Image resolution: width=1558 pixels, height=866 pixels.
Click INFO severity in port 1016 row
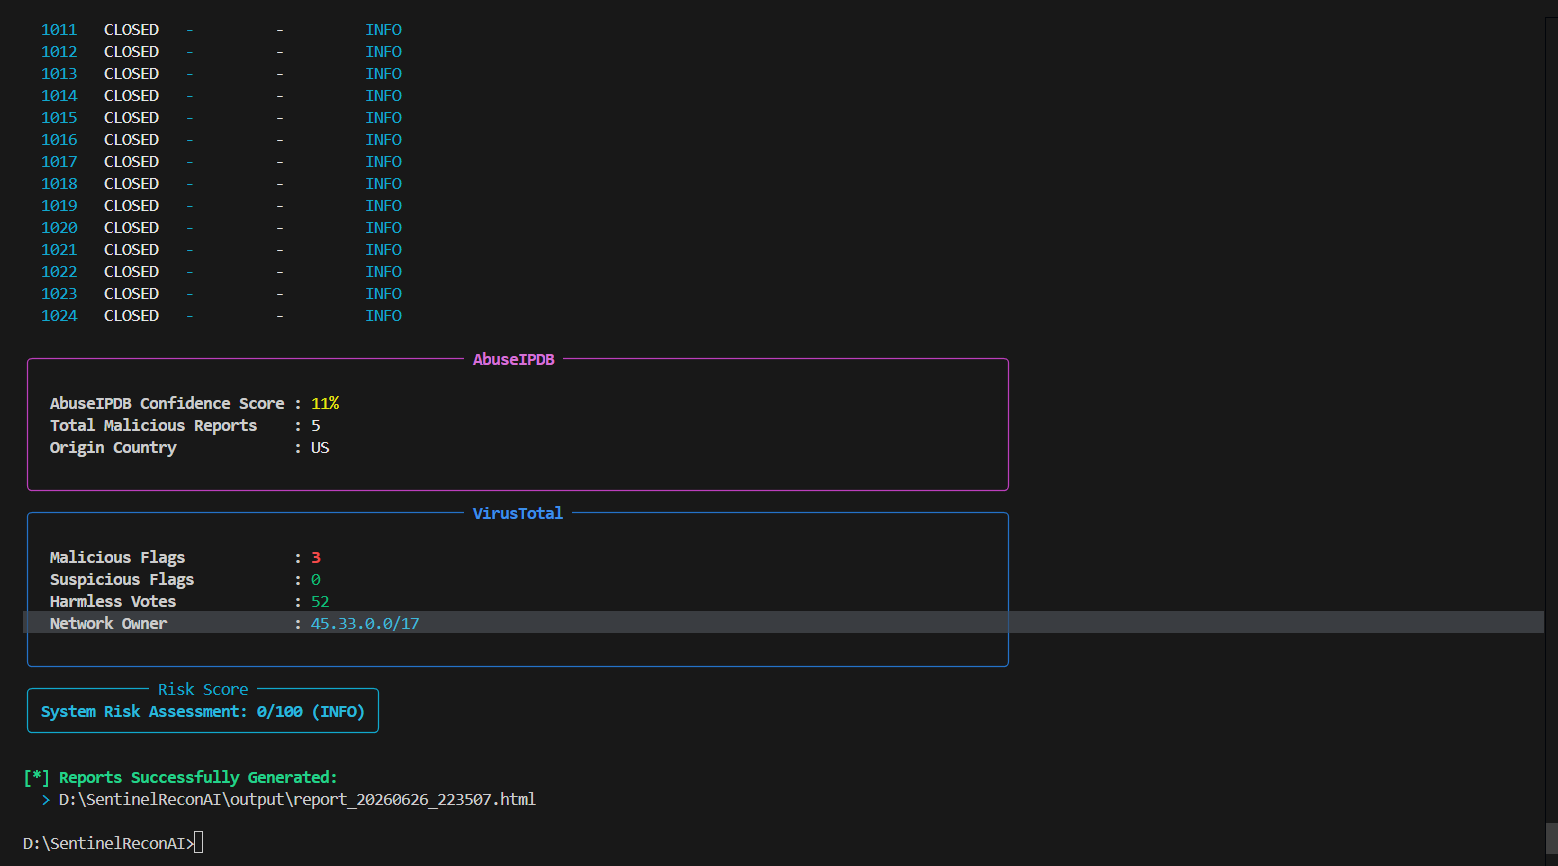pyautogui.click(x=383, y=140)
